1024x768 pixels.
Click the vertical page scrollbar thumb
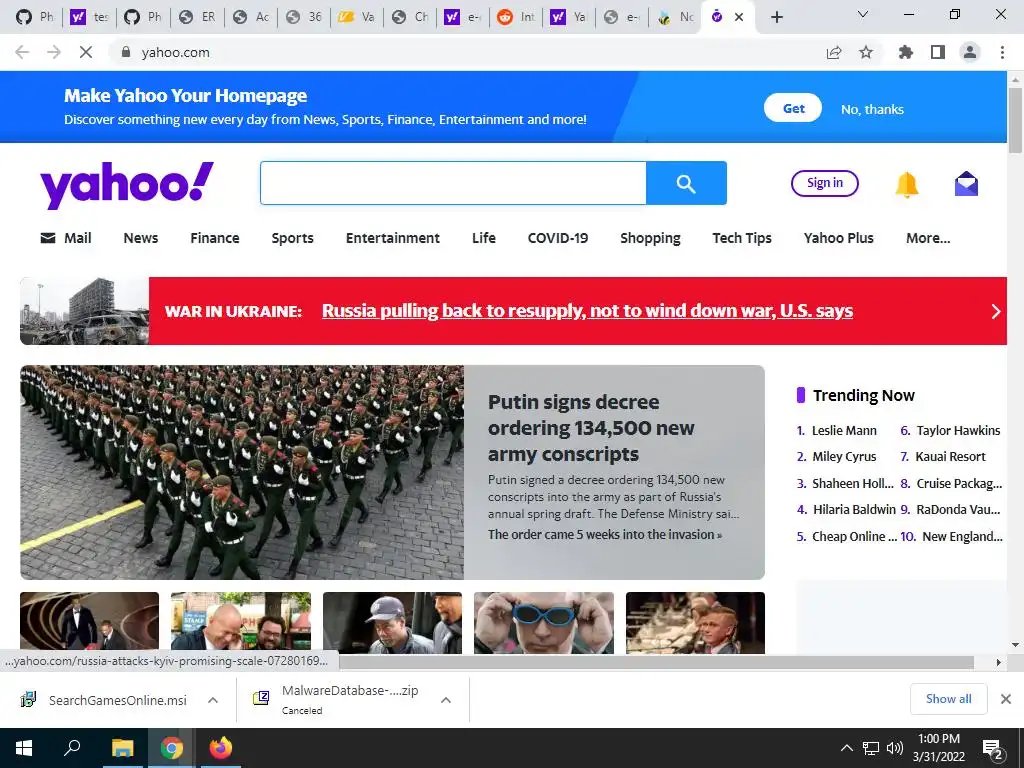pos(1015,120)
